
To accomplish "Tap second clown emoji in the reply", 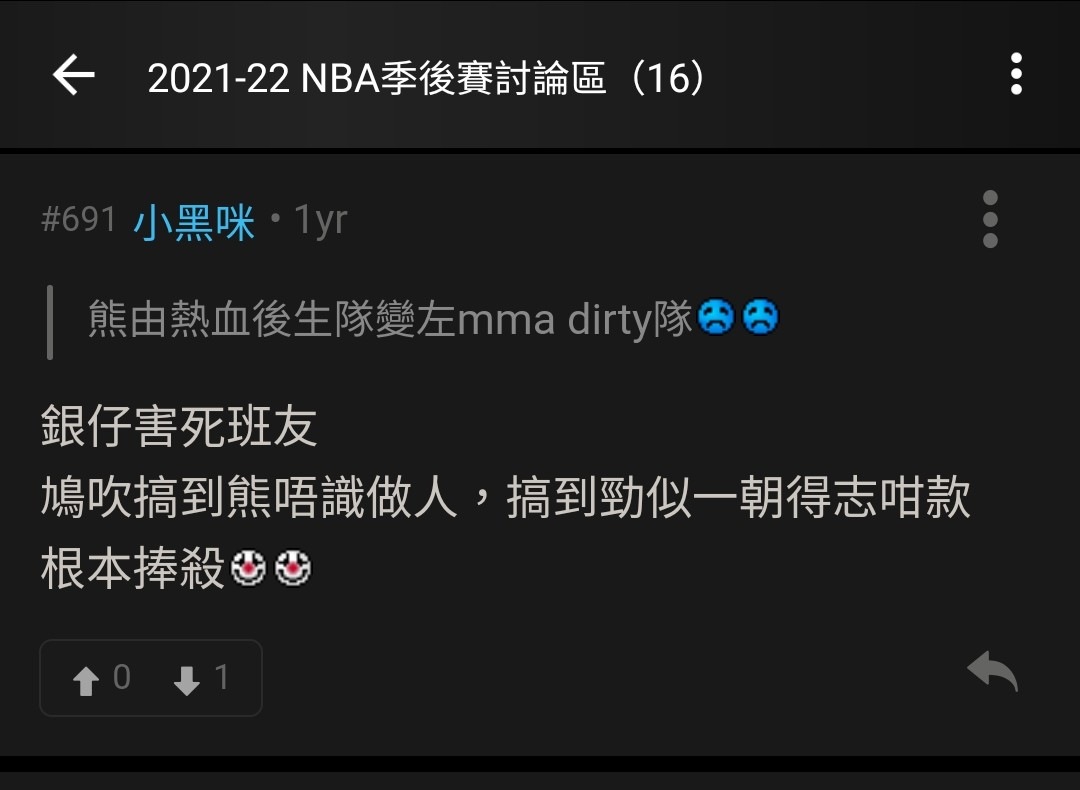I will pos(293,568).
